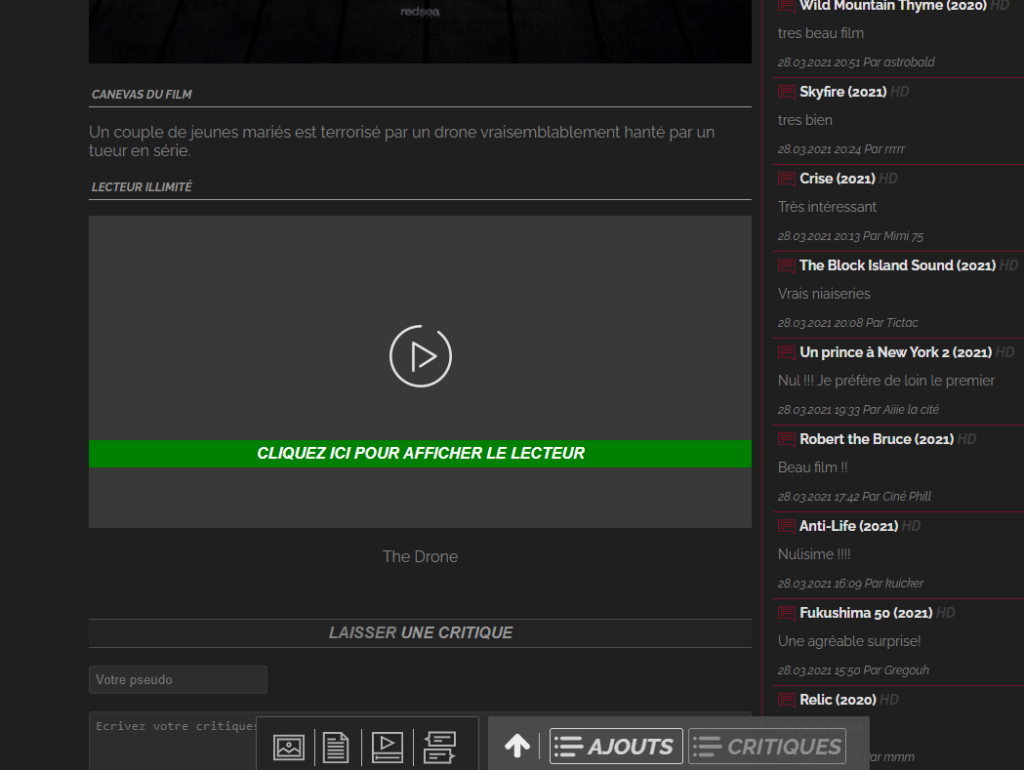Open the video player icon in bottom toolbar

click(387, 747)
